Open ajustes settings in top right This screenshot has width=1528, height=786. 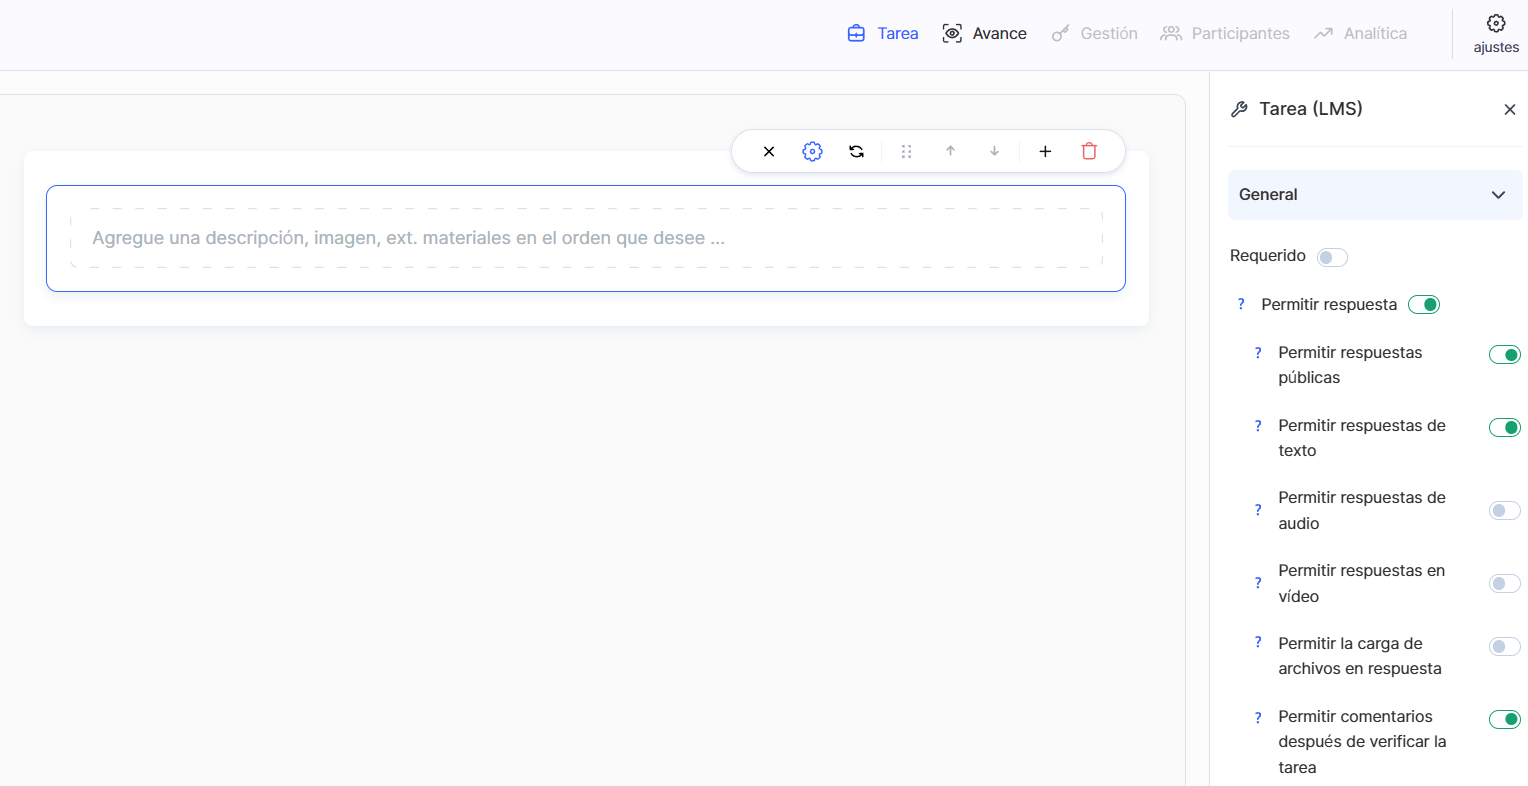(x=1495, y=33)
